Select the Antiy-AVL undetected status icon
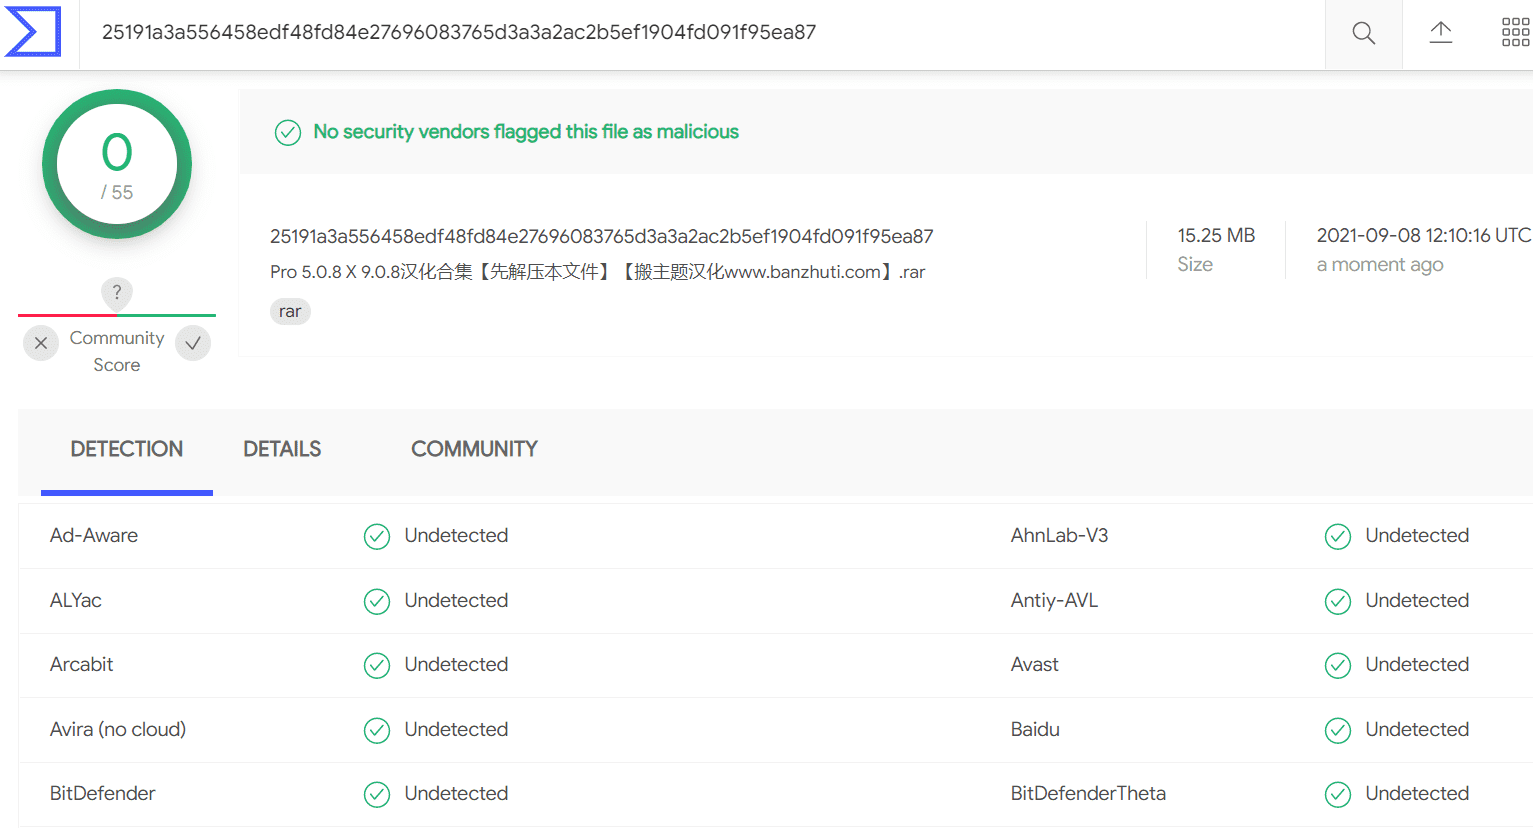1533x828 pixels. pyautogui.click(x=1338, y=601)
